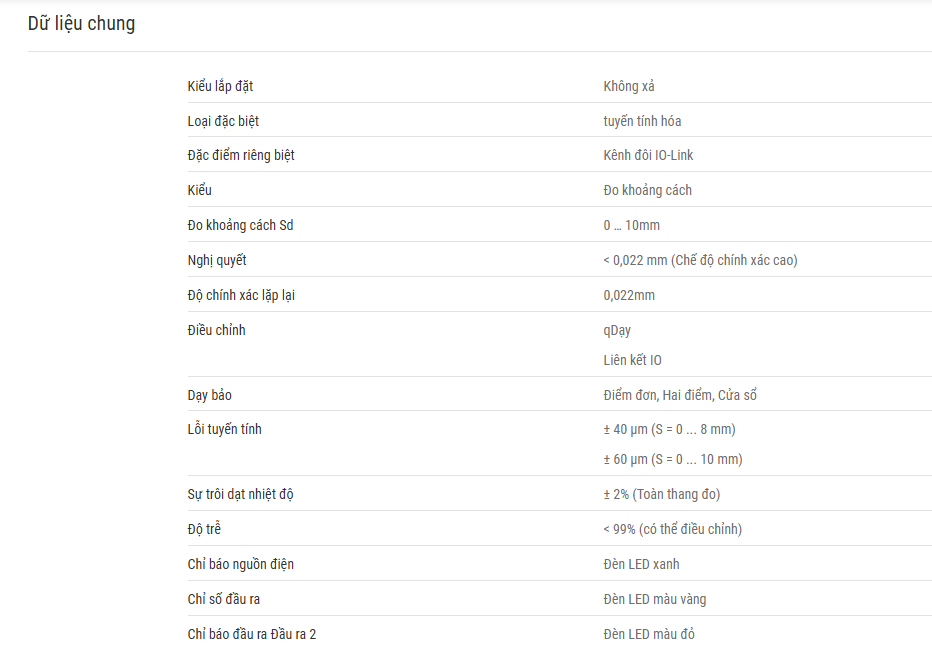
Task: Select the 'Kênh đôi IO-Link' value
Action: 648,155
